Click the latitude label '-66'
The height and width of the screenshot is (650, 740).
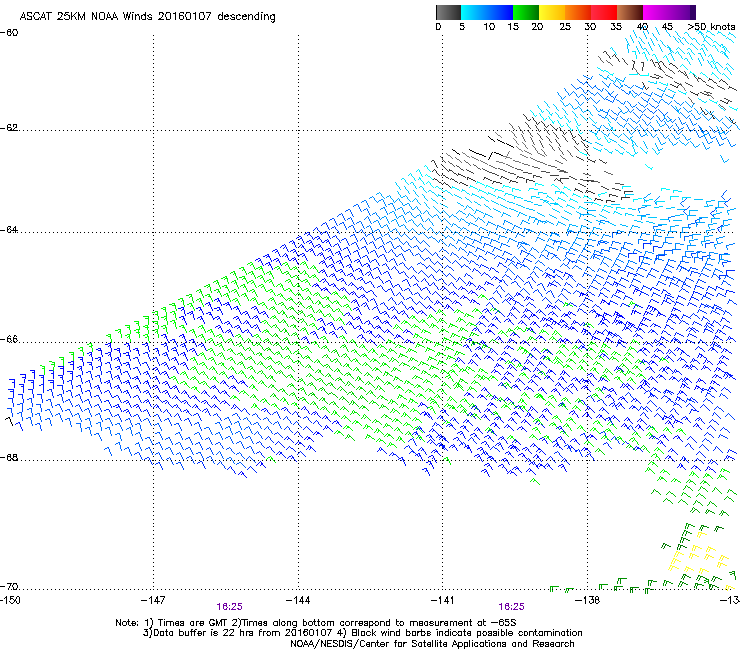[9, 339]
